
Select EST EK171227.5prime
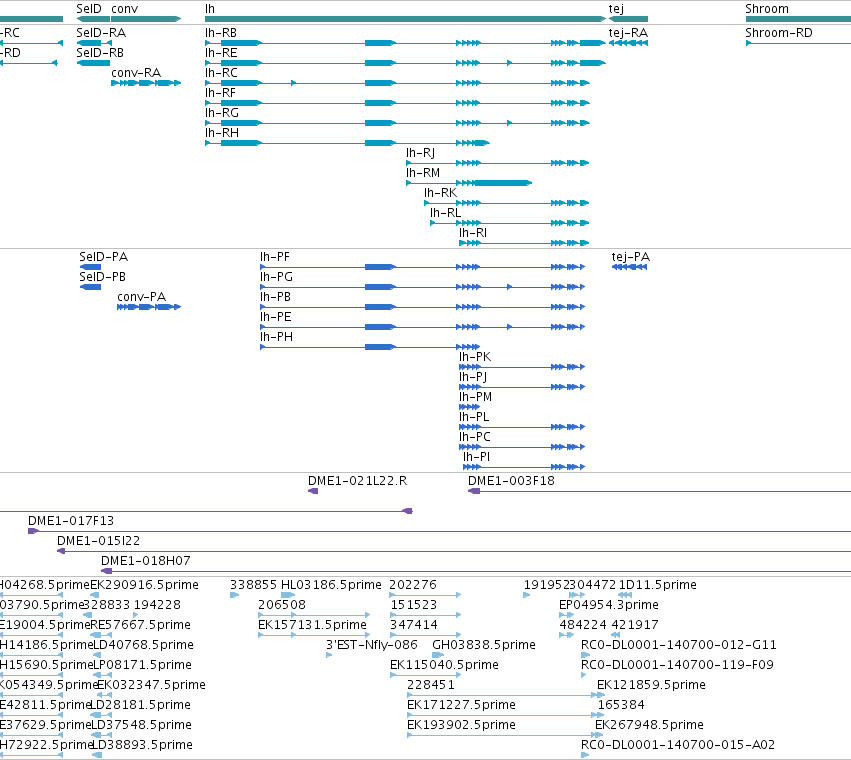tap(506, 715)
